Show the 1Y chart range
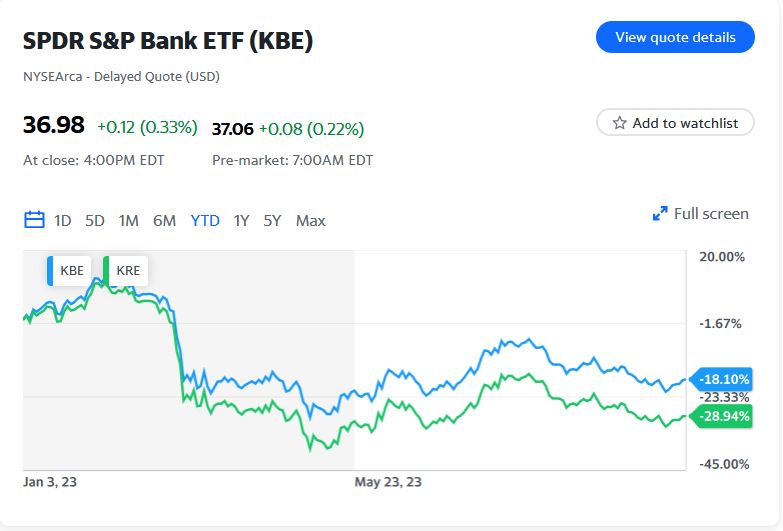 click(x=241, y=221)
